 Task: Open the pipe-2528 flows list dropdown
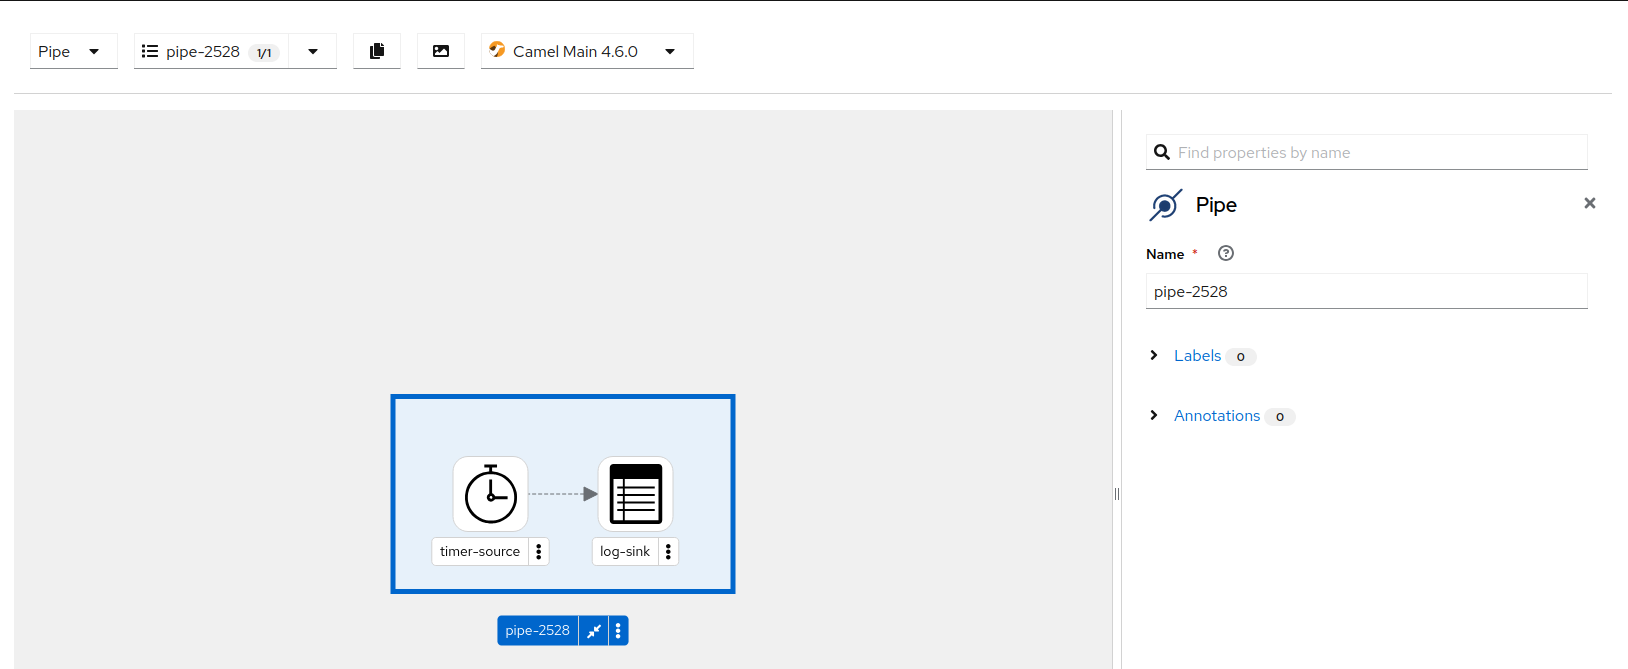313,51
